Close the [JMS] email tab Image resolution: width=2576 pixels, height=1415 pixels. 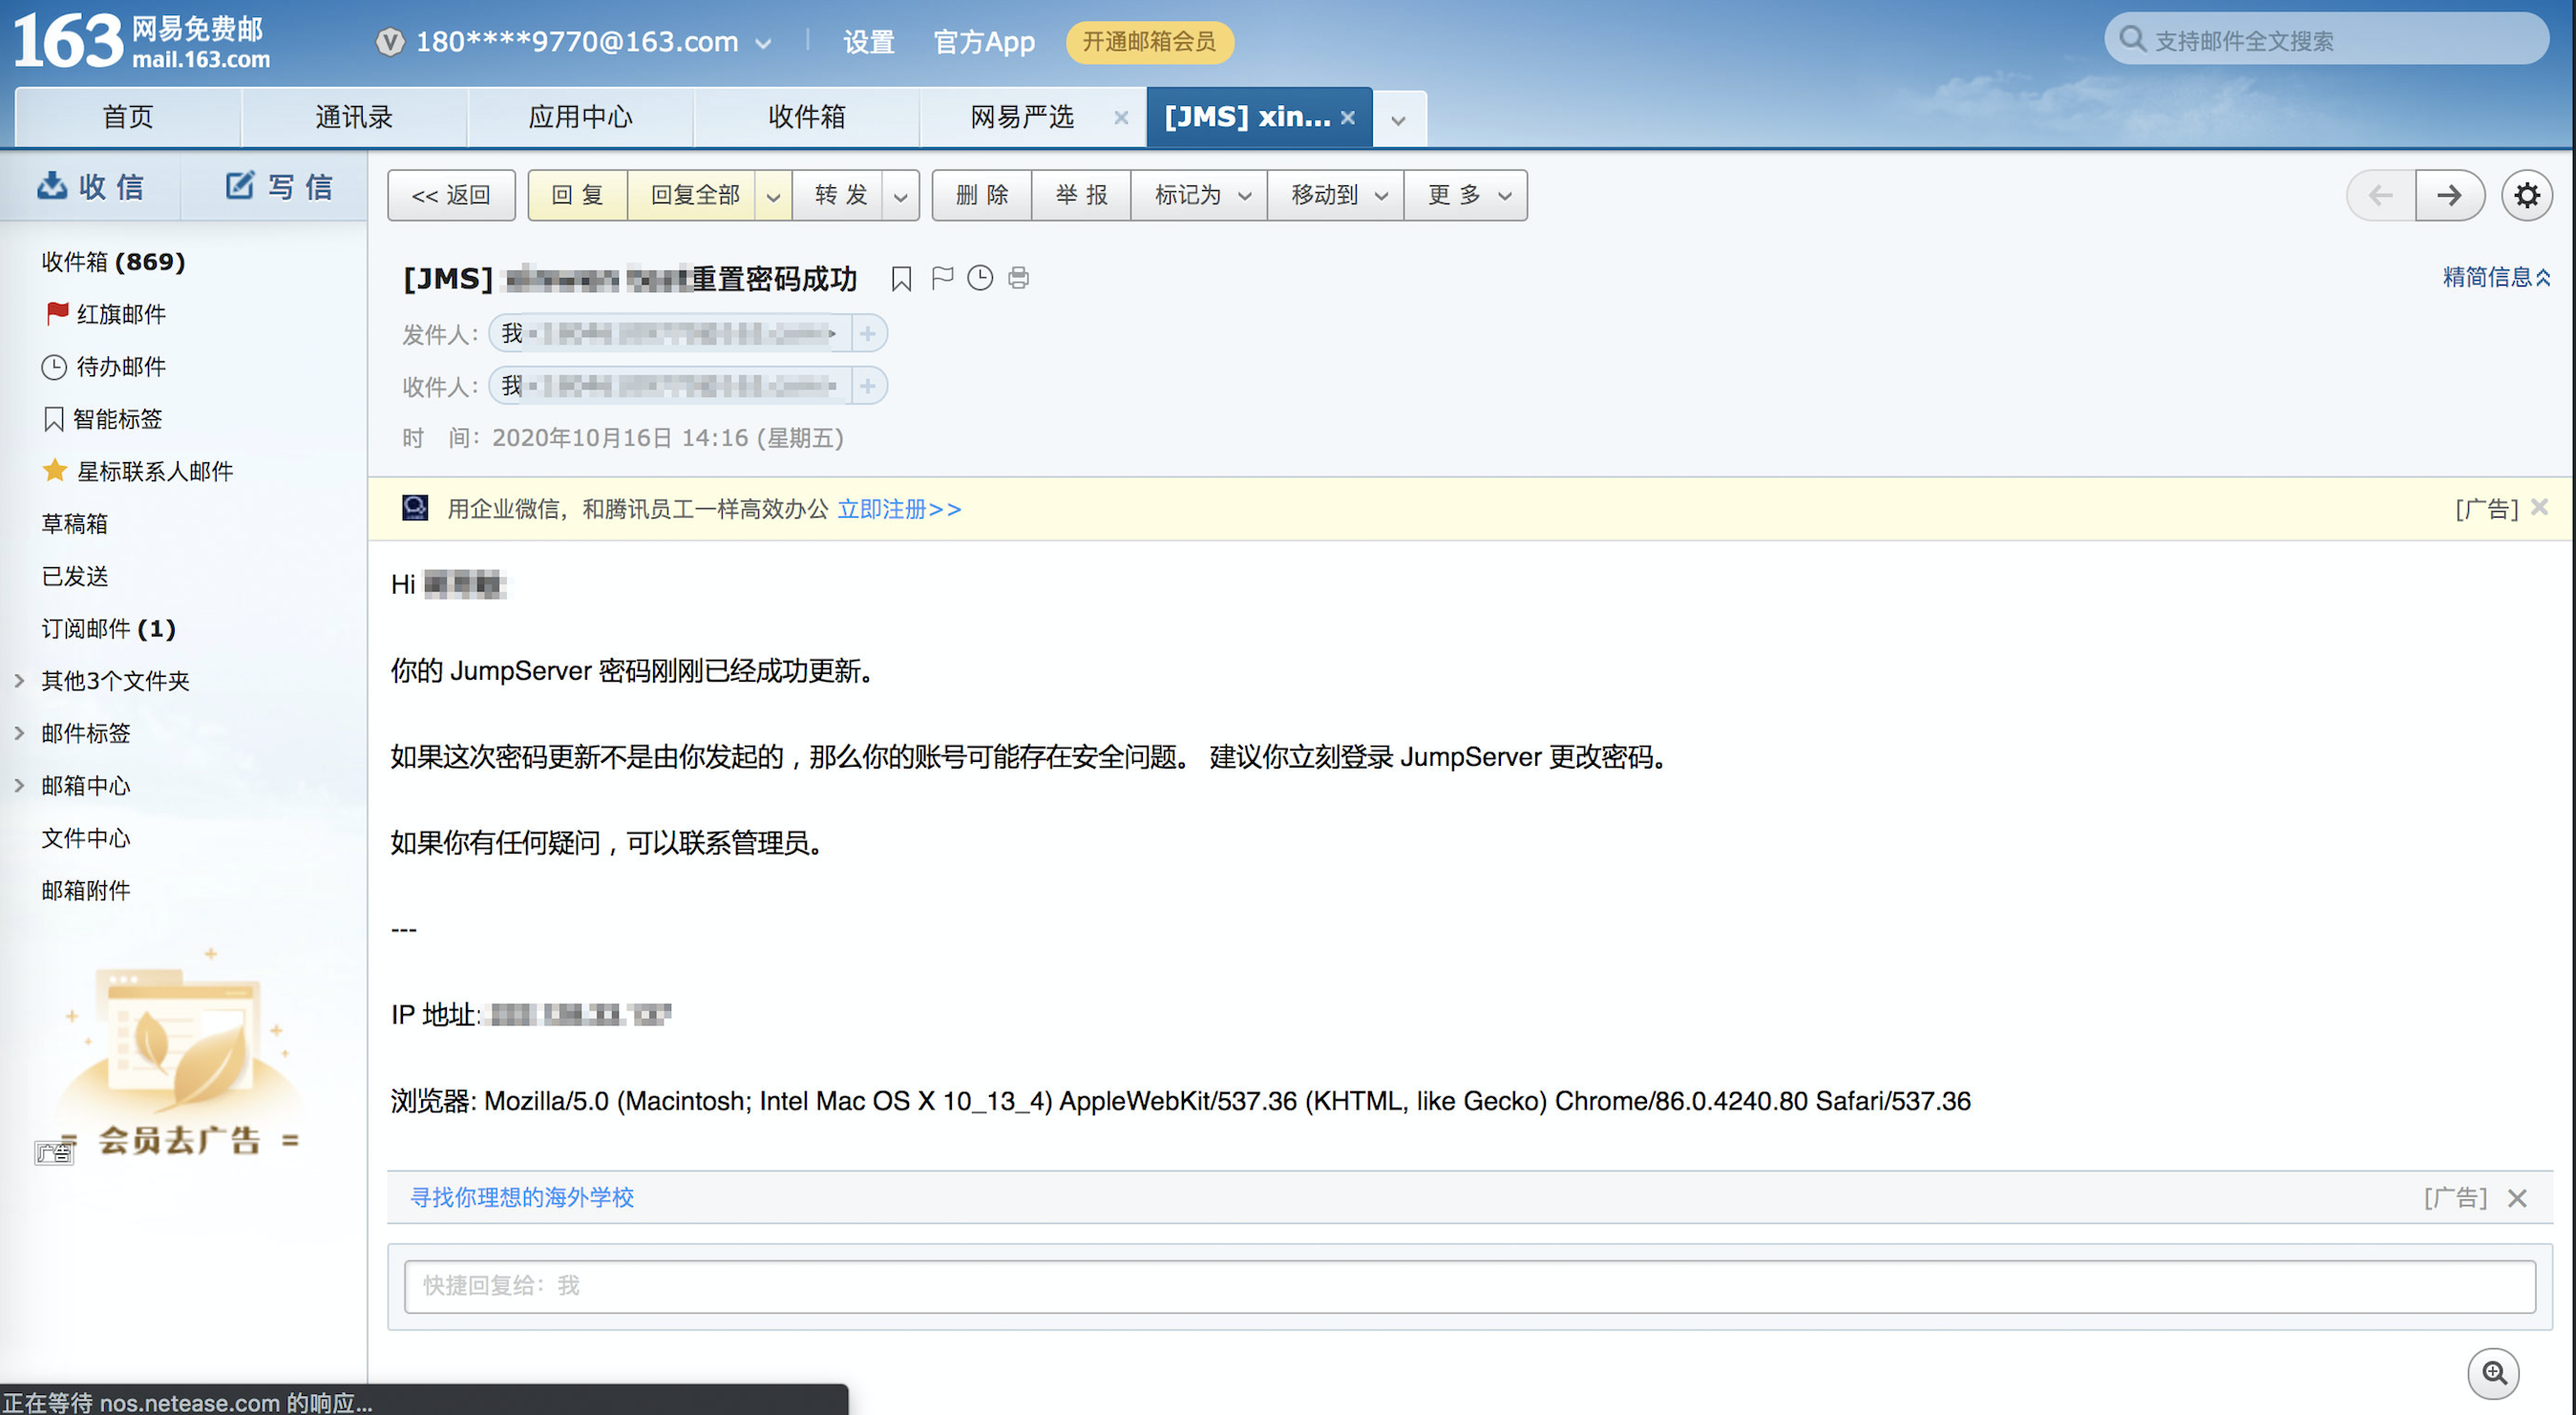click(1347, 118)
